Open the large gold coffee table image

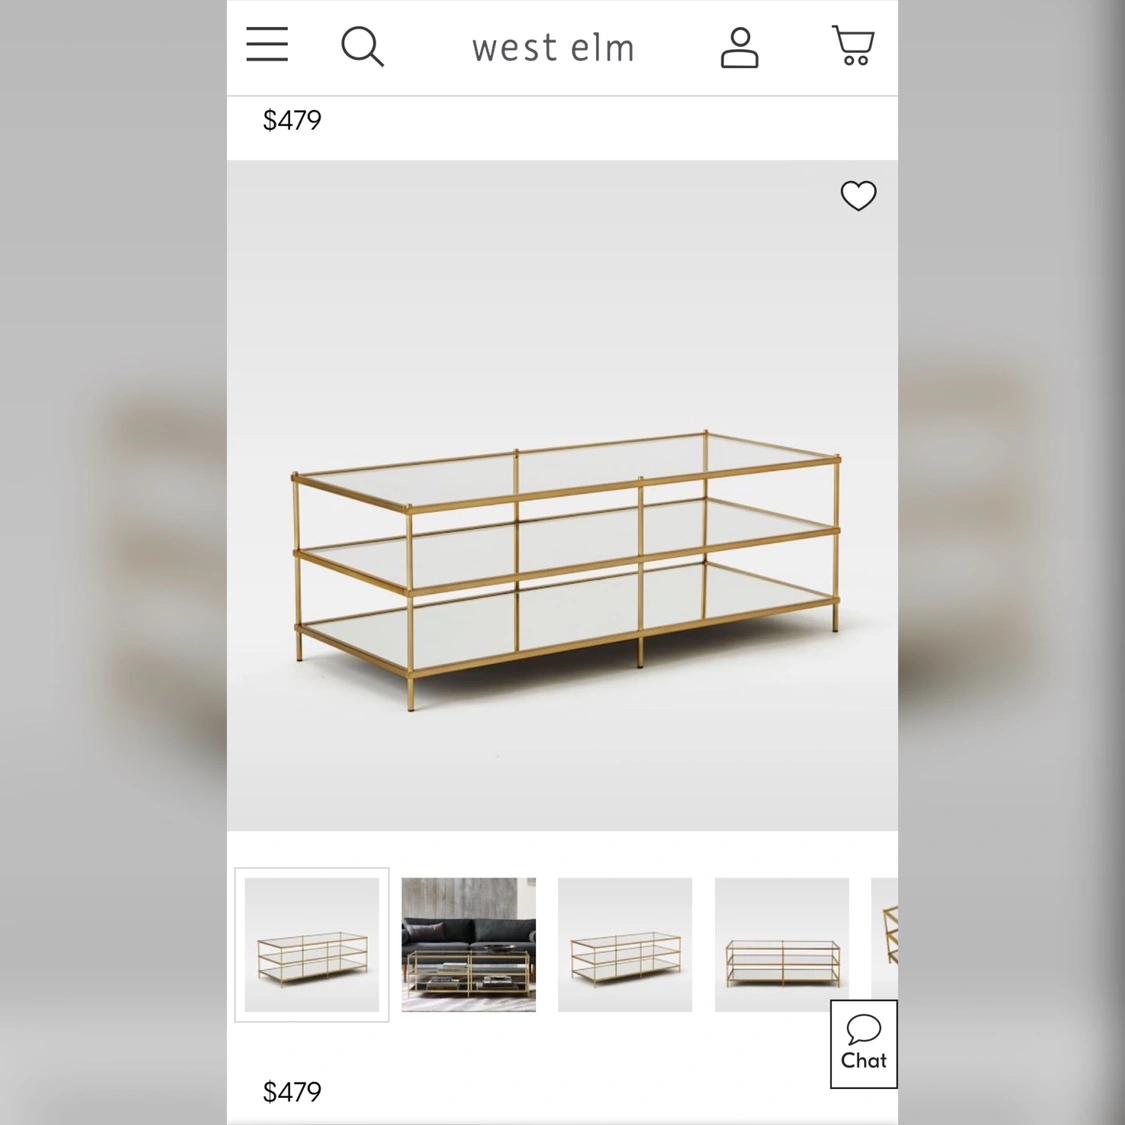pyautogui.click(x=562, y=495)
